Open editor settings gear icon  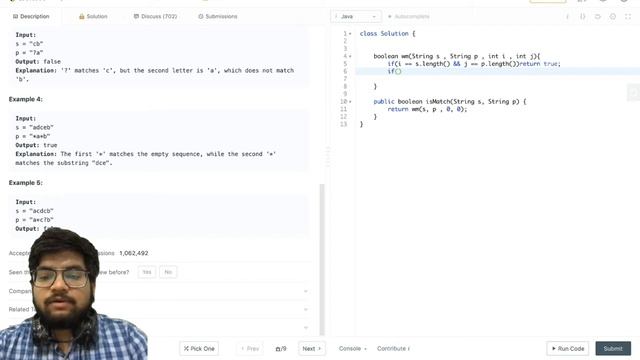pyautogui.click(x=613, y=16)
